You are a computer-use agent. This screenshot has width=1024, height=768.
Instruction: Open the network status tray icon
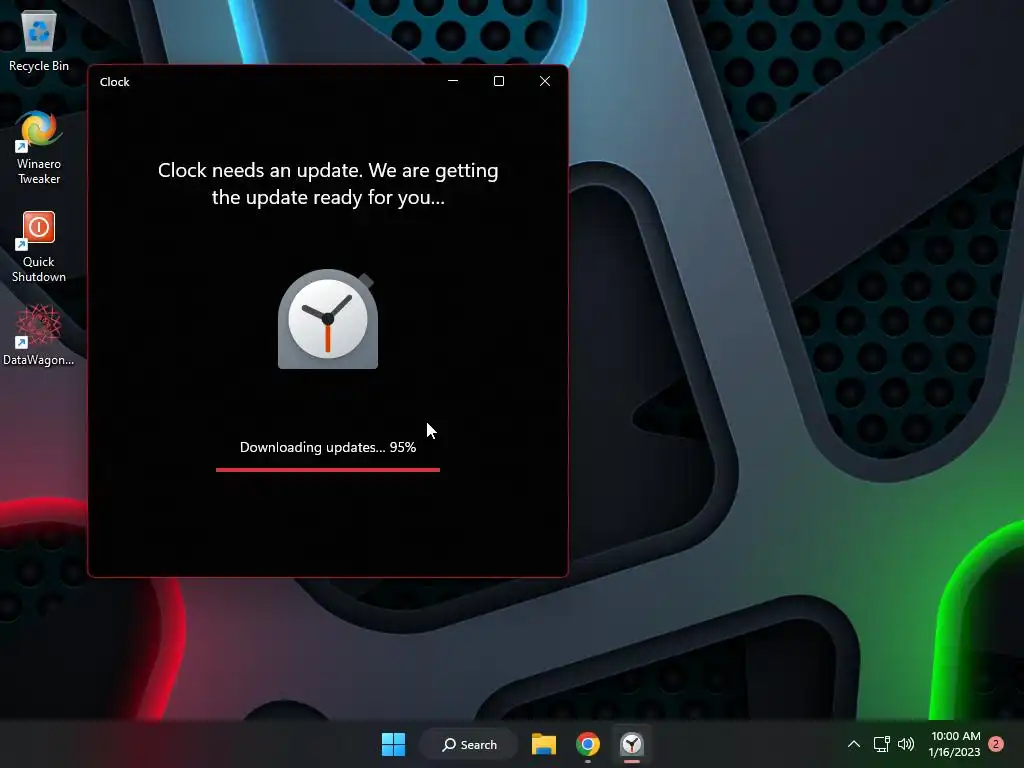(x=881, y=744)
